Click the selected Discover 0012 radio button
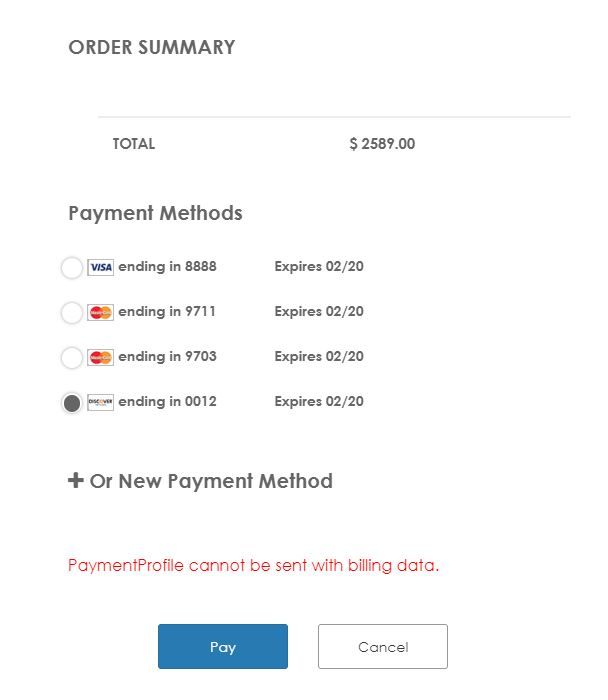Image resolution: width=608 pixels, height=700 pixels. (72, 403)
